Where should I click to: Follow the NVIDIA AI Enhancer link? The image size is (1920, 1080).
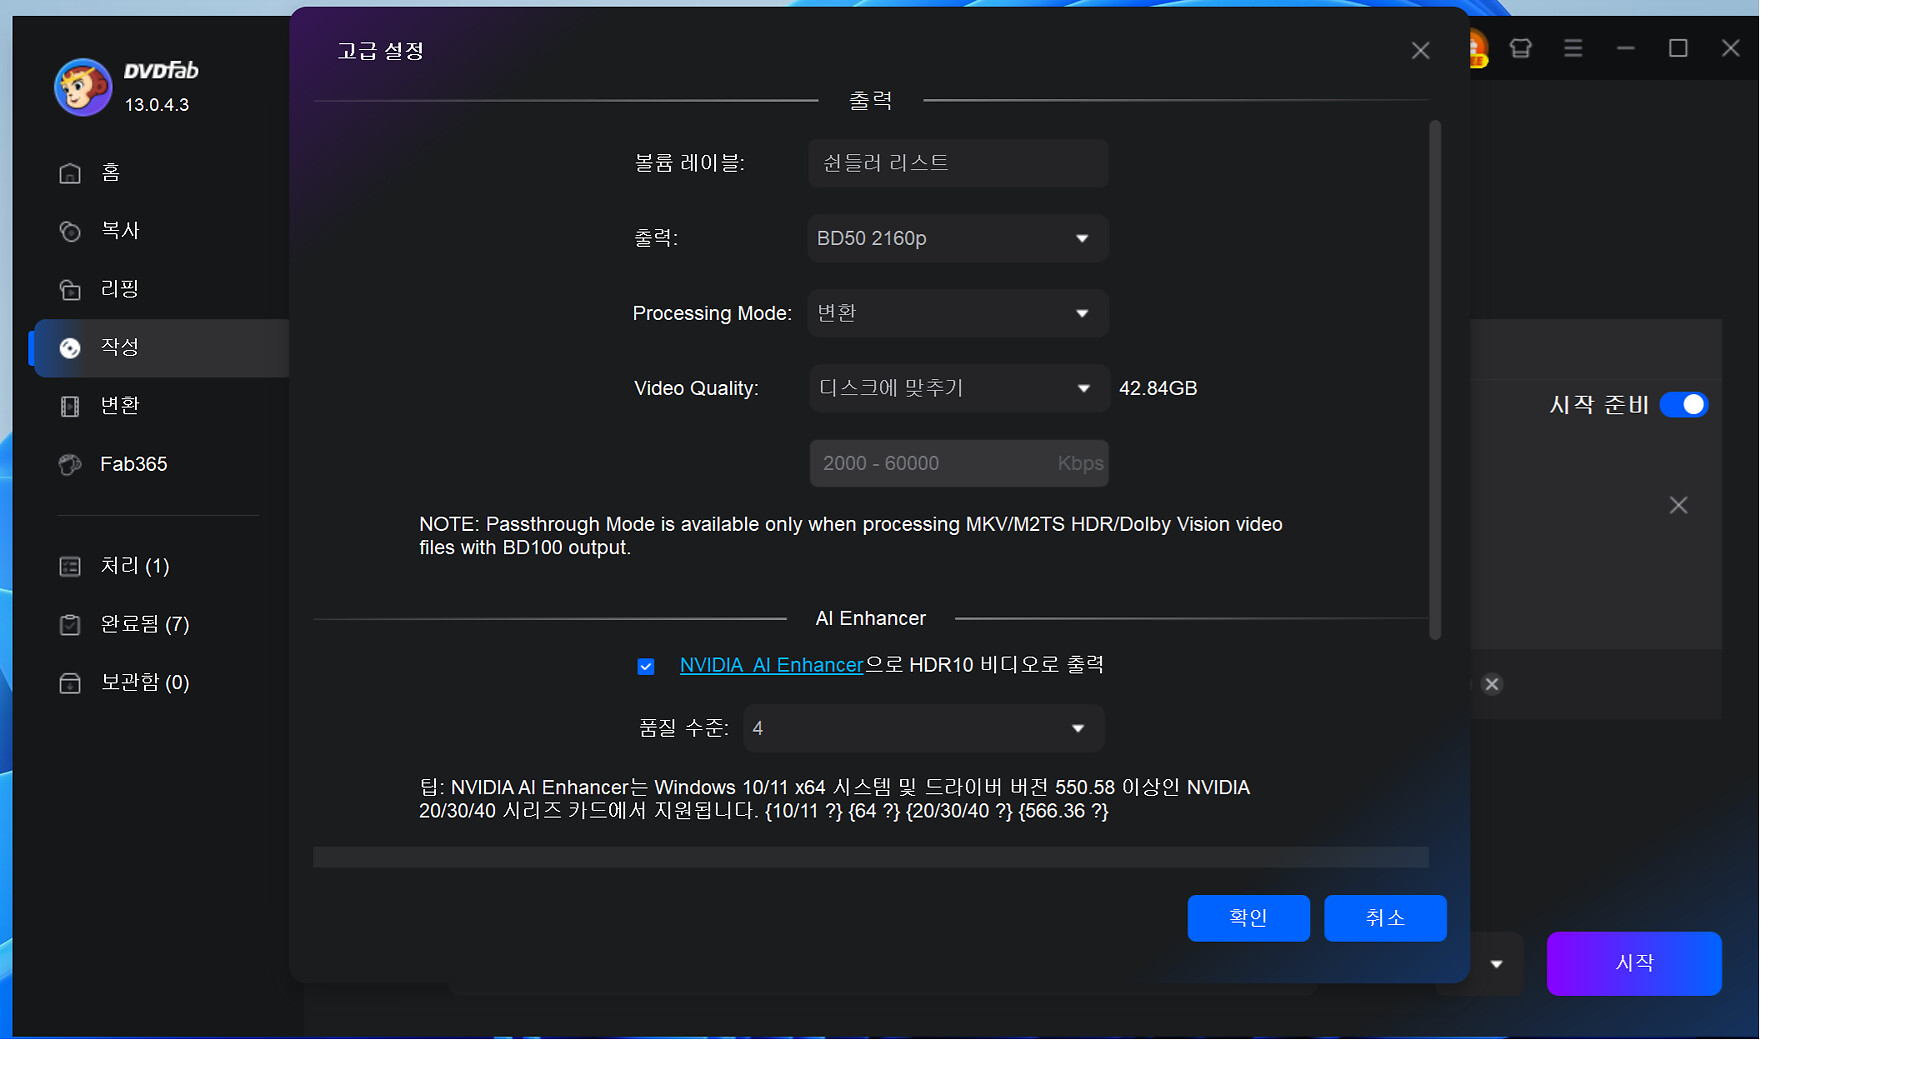771,665
